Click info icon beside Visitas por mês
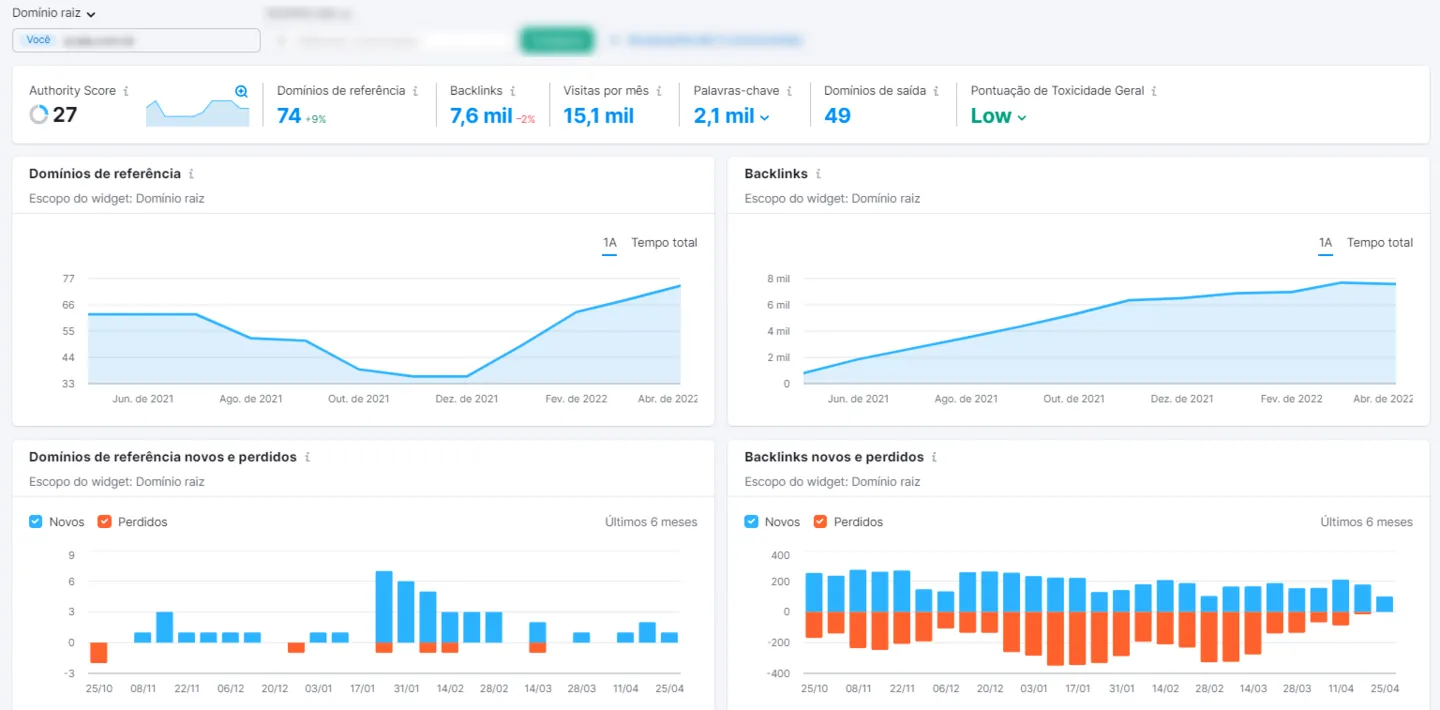Screen dimensions: 1440x710 pyautogui.click(x=659, y=91)
